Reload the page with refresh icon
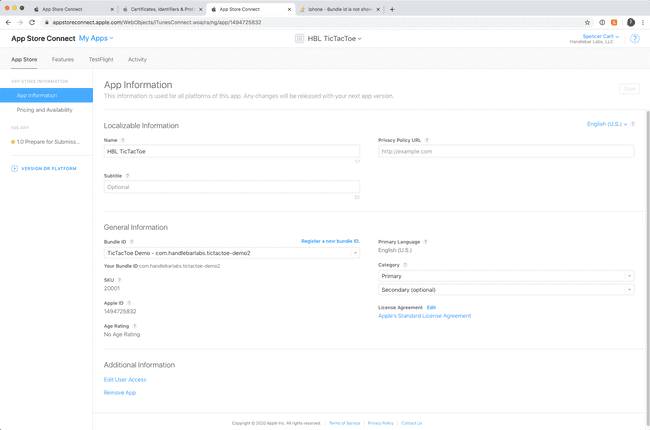 [32, 22]
